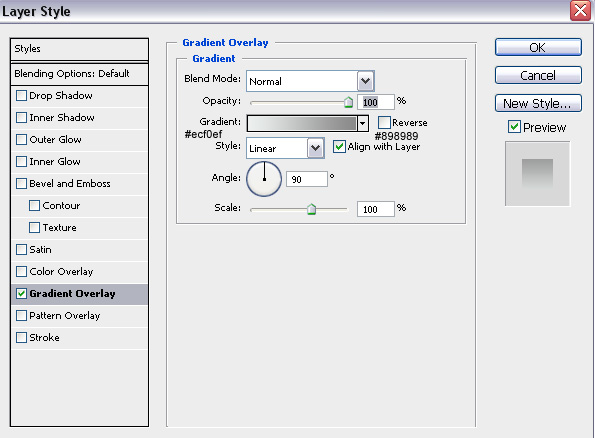Tick the Outer Glow checkbox
This screenshot has width=595, height=438.
click(21, 139)
